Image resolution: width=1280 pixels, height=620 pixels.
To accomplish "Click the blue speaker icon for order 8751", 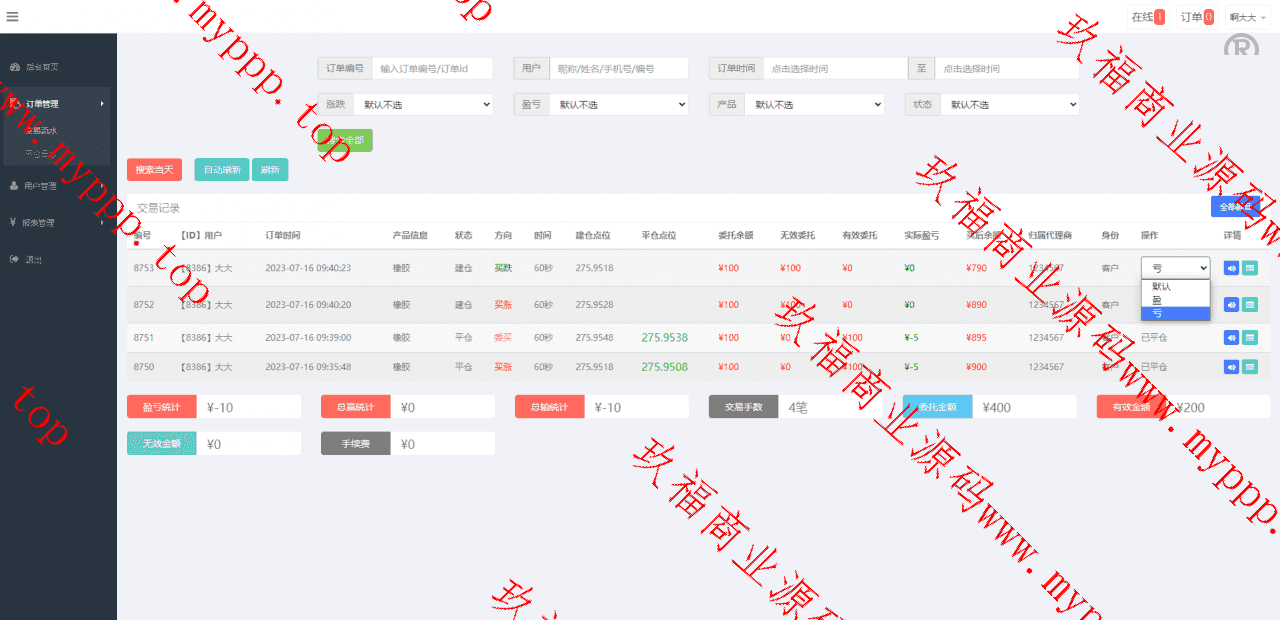I will click(1231, 338).
